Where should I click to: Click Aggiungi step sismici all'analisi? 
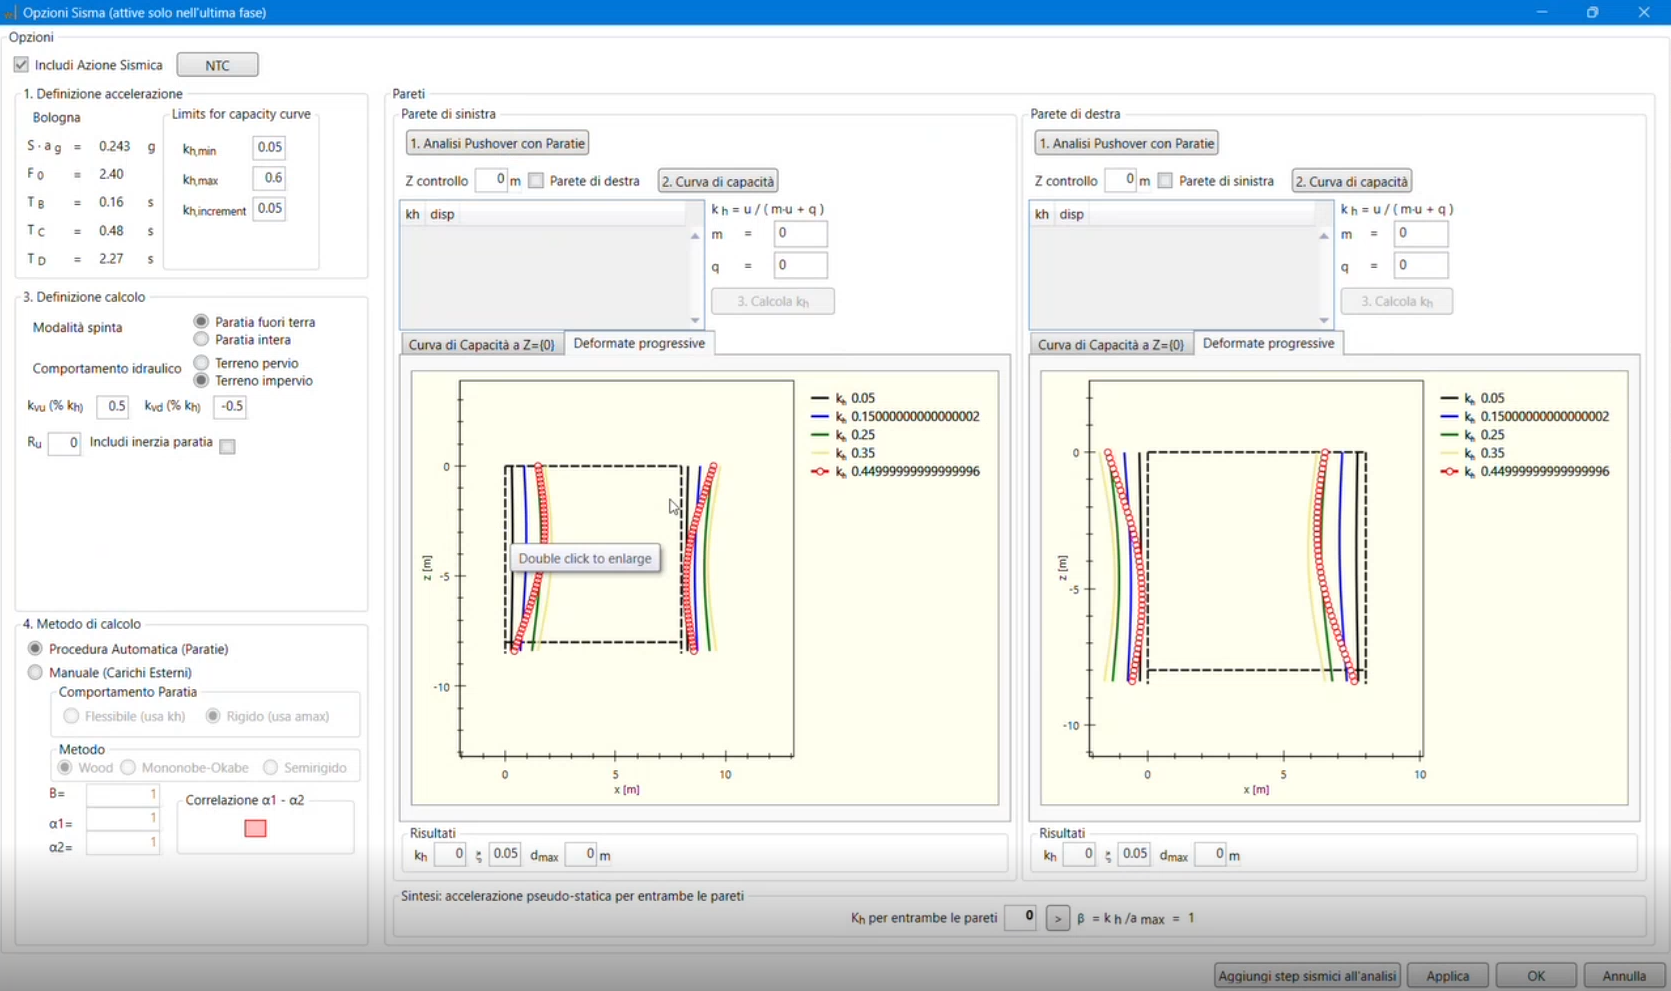[1306, 975]
